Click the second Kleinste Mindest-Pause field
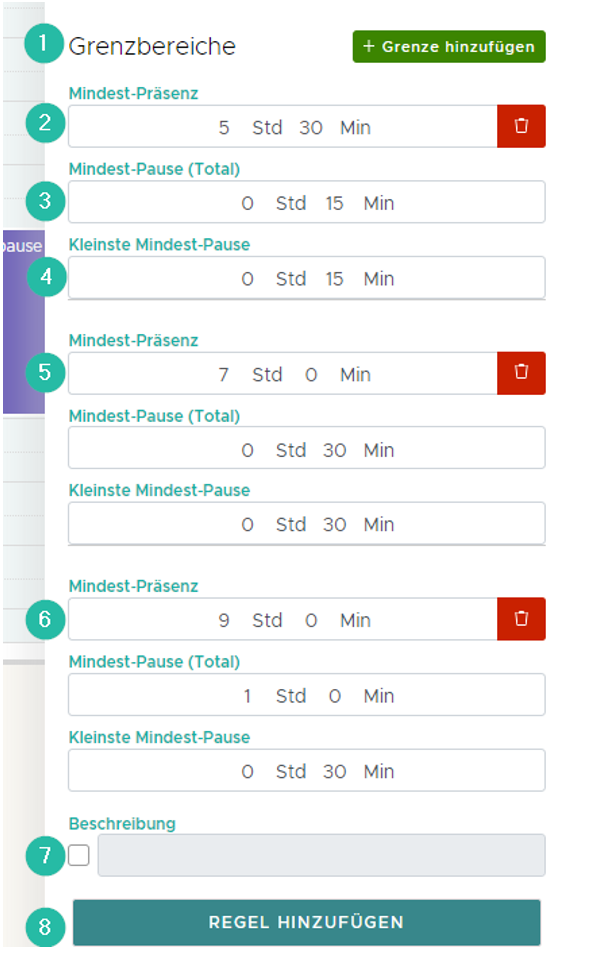This screenshot has height=957, width=600. point(306,524)
